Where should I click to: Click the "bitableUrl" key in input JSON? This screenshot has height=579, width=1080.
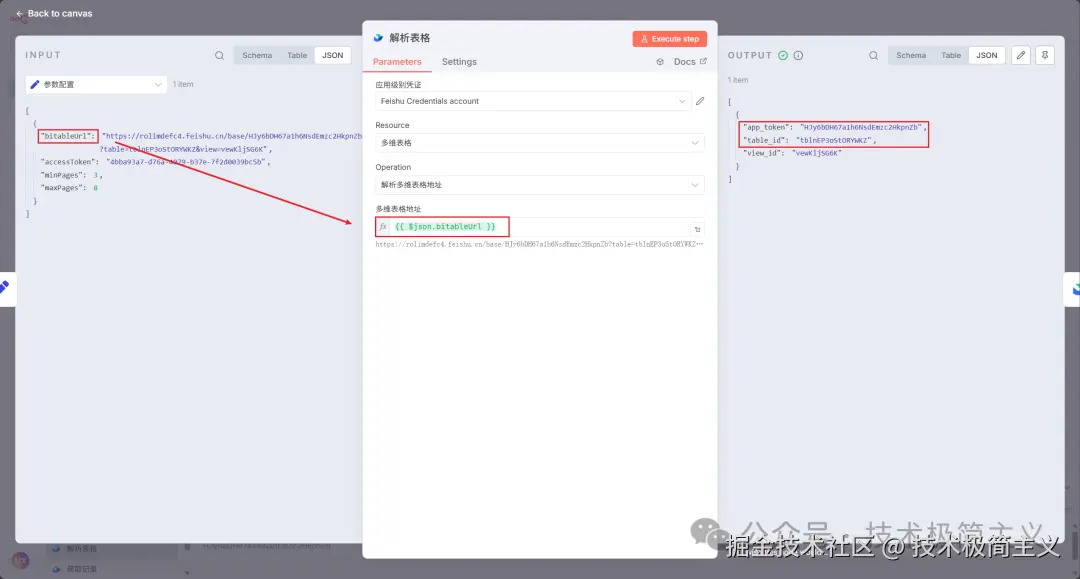tap(68, 136)
